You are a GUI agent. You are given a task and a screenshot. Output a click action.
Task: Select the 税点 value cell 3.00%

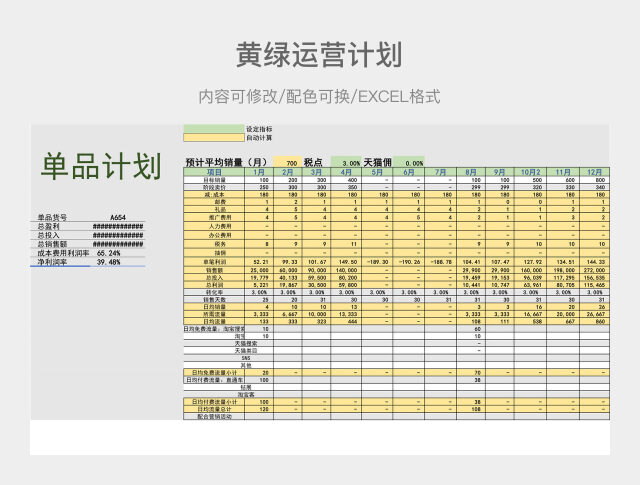tap(346, 162)
